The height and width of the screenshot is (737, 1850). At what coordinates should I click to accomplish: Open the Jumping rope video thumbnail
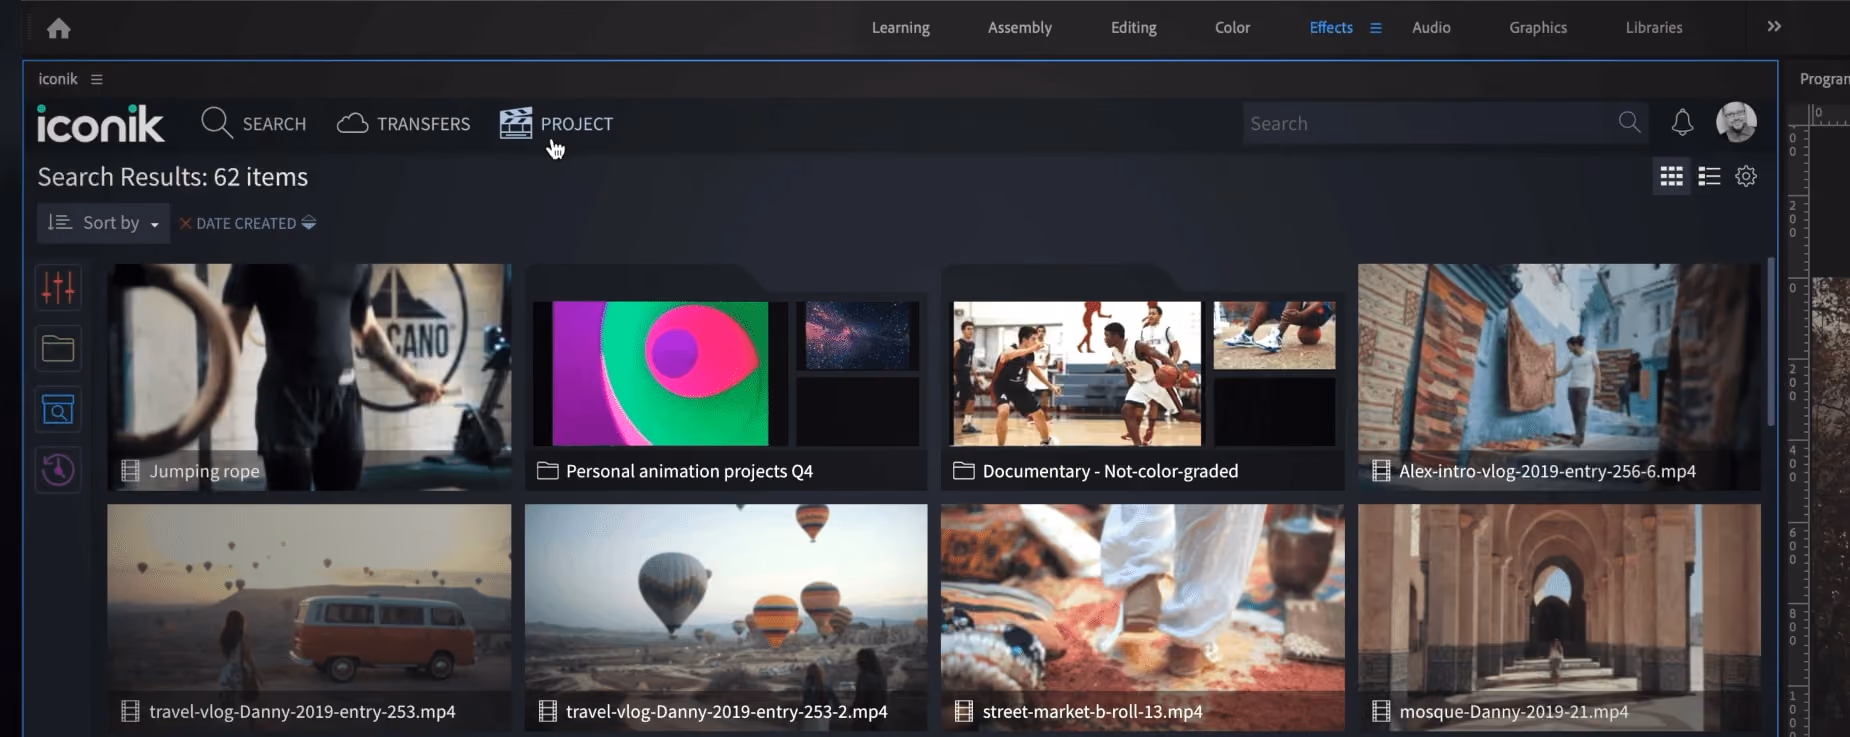[x=309, y=377]
